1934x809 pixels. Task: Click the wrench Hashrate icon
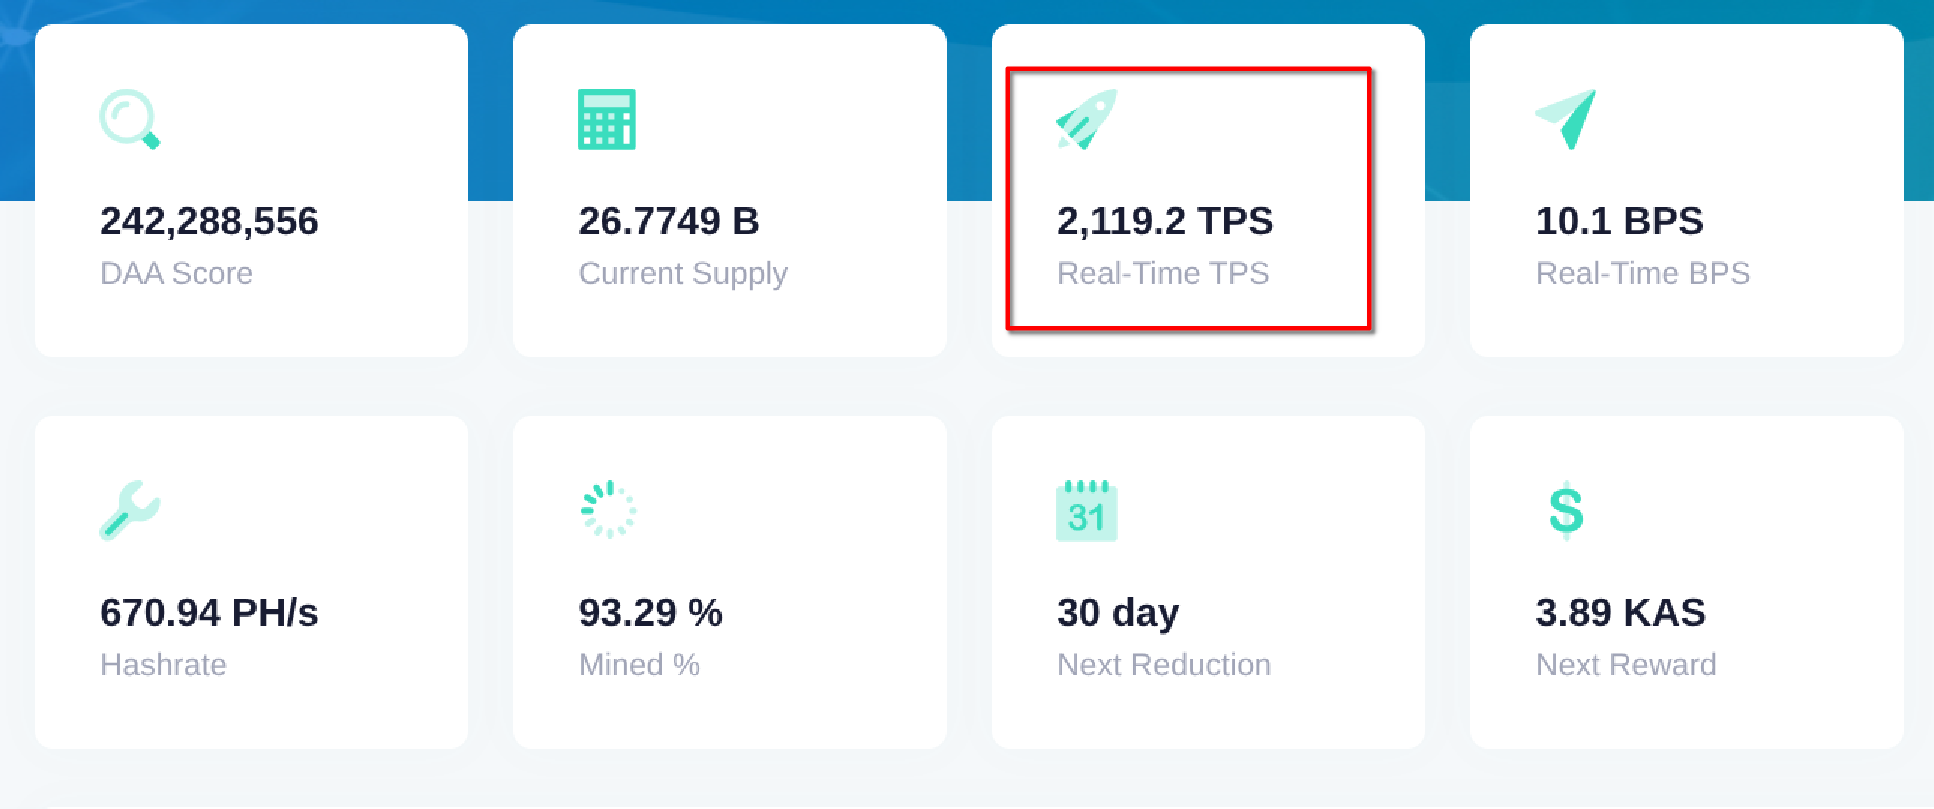(129, 510)
